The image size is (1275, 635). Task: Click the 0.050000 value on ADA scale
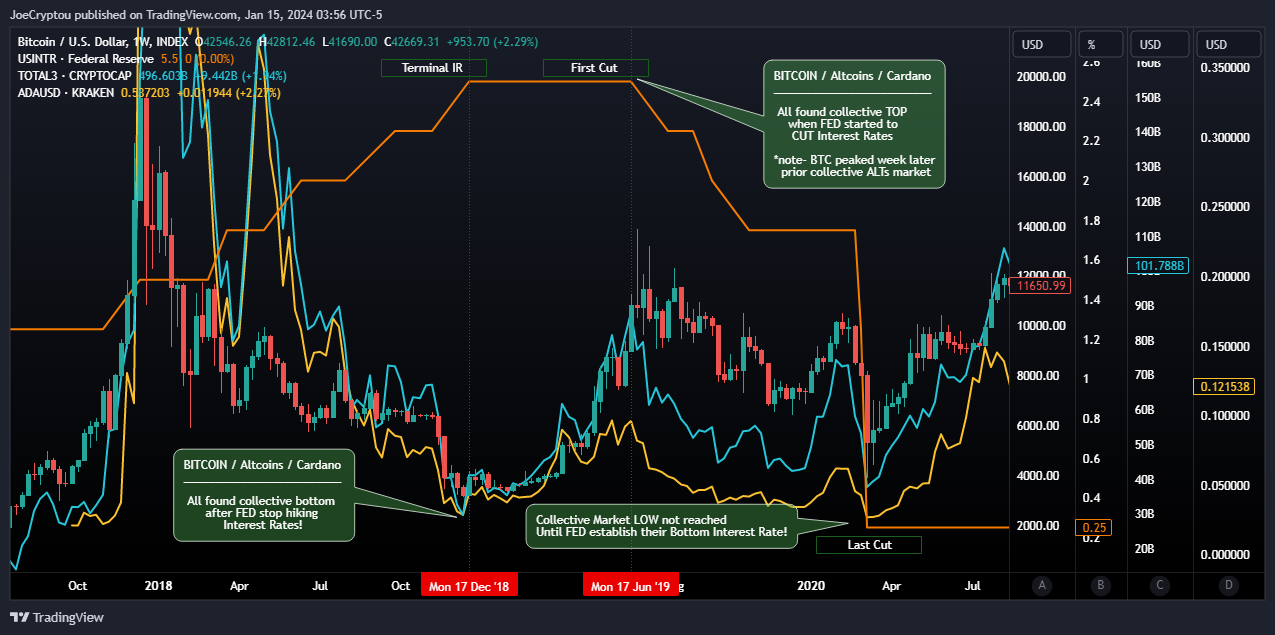pos(1225,486)
